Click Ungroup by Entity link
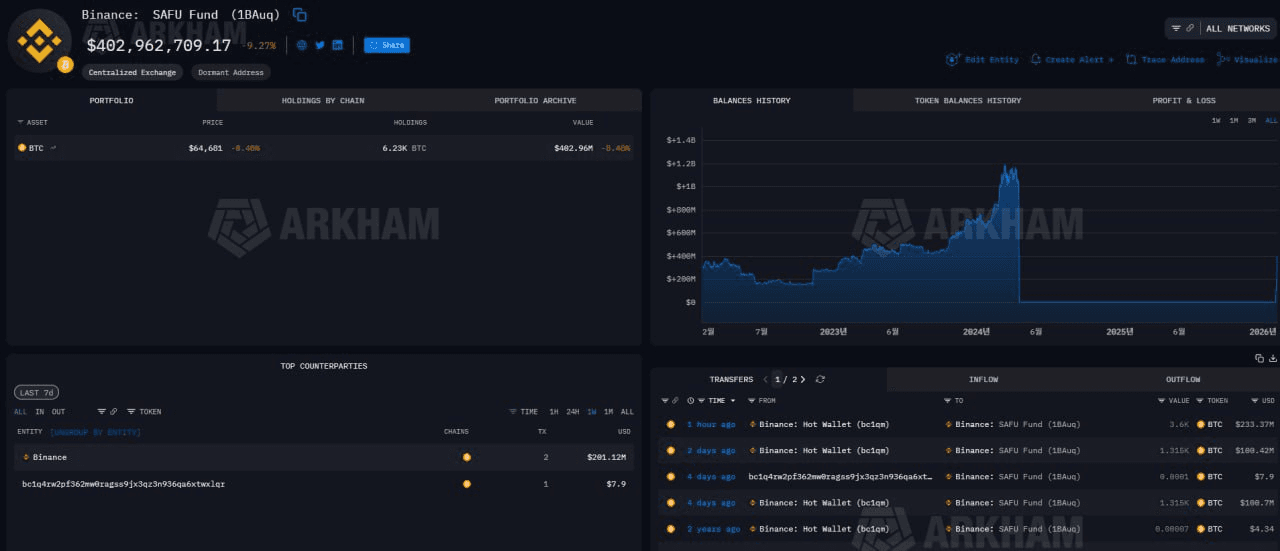The image size is (1280, 551). (95, 432)
